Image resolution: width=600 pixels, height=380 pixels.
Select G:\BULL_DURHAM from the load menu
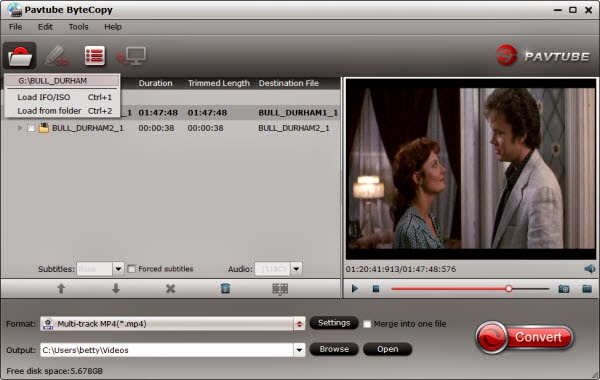[62, 81]
